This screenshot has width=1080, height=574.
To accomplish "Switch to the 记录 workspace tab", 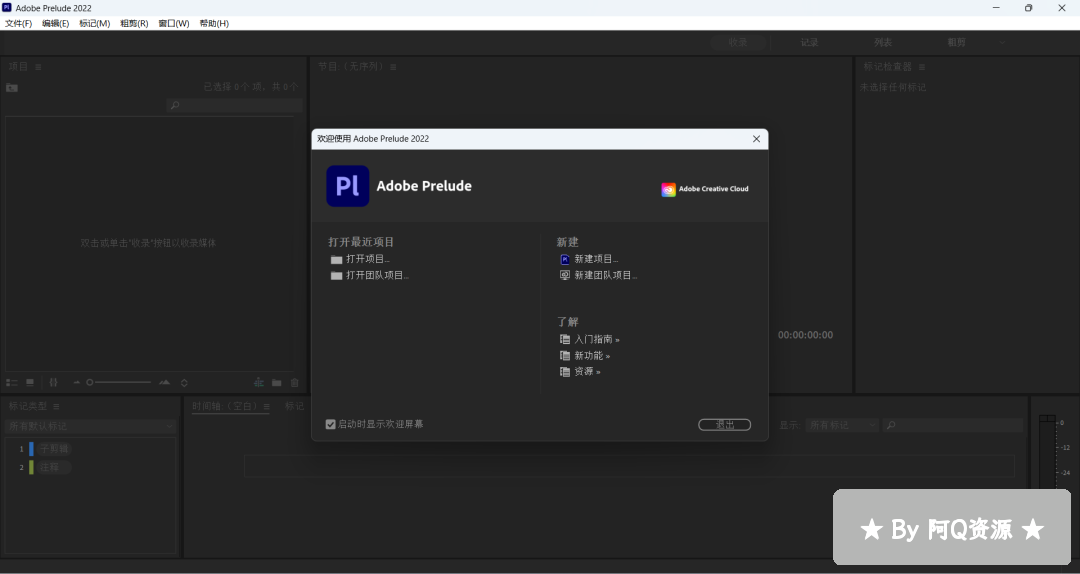I will (809, 42).
